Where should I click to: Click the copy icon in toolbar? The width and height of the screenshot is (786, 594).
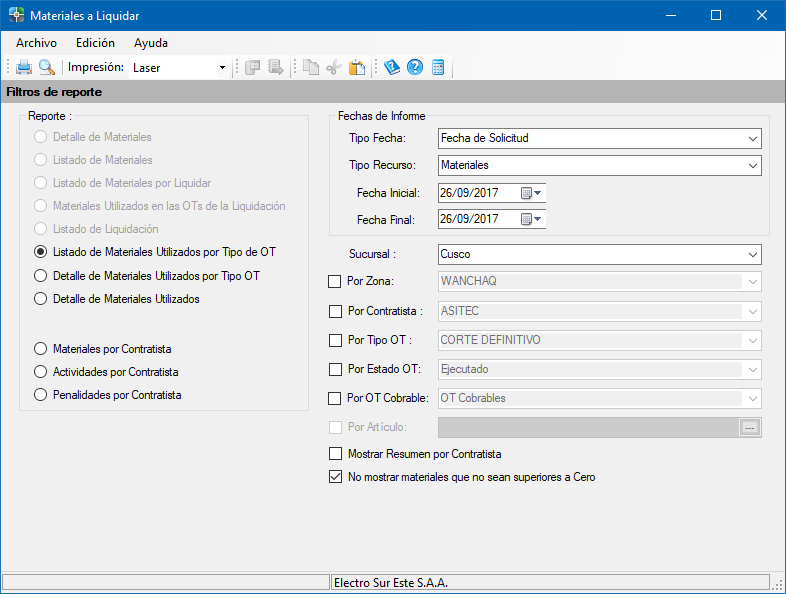(x=311, y=68)
